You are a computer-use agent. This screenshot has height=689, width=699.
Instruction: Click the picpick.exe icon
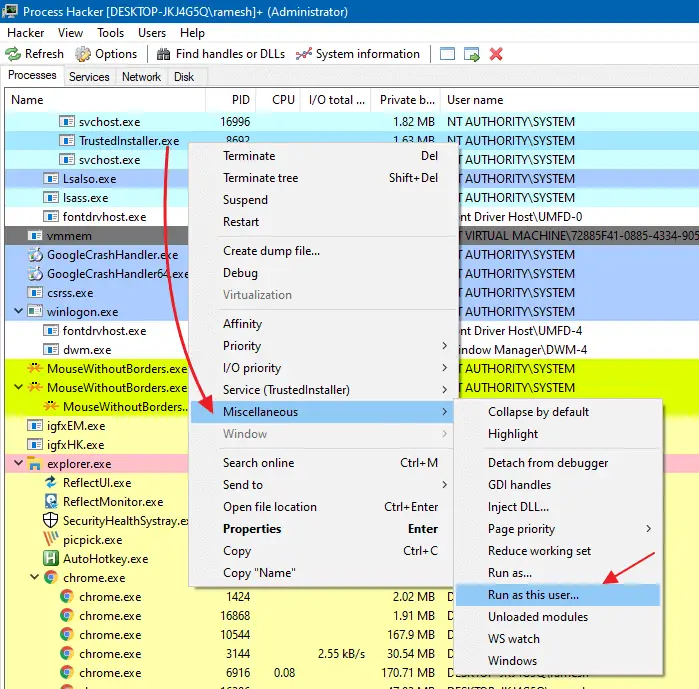(x=51, y=539)
